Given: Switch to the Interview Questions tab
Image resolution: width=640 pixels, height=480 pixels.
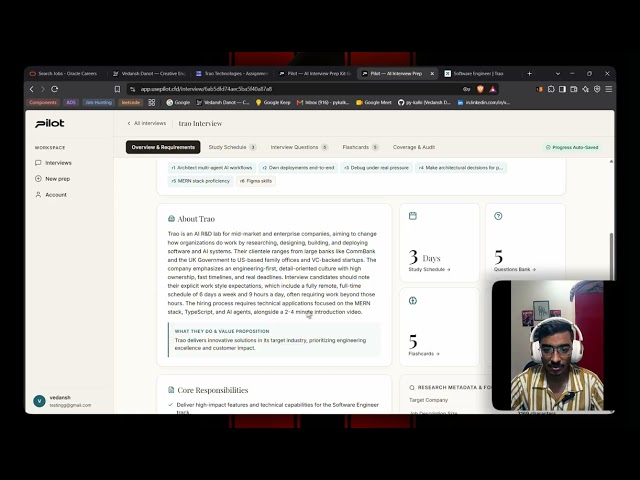Looking at the screenshot, I should 299,147.
